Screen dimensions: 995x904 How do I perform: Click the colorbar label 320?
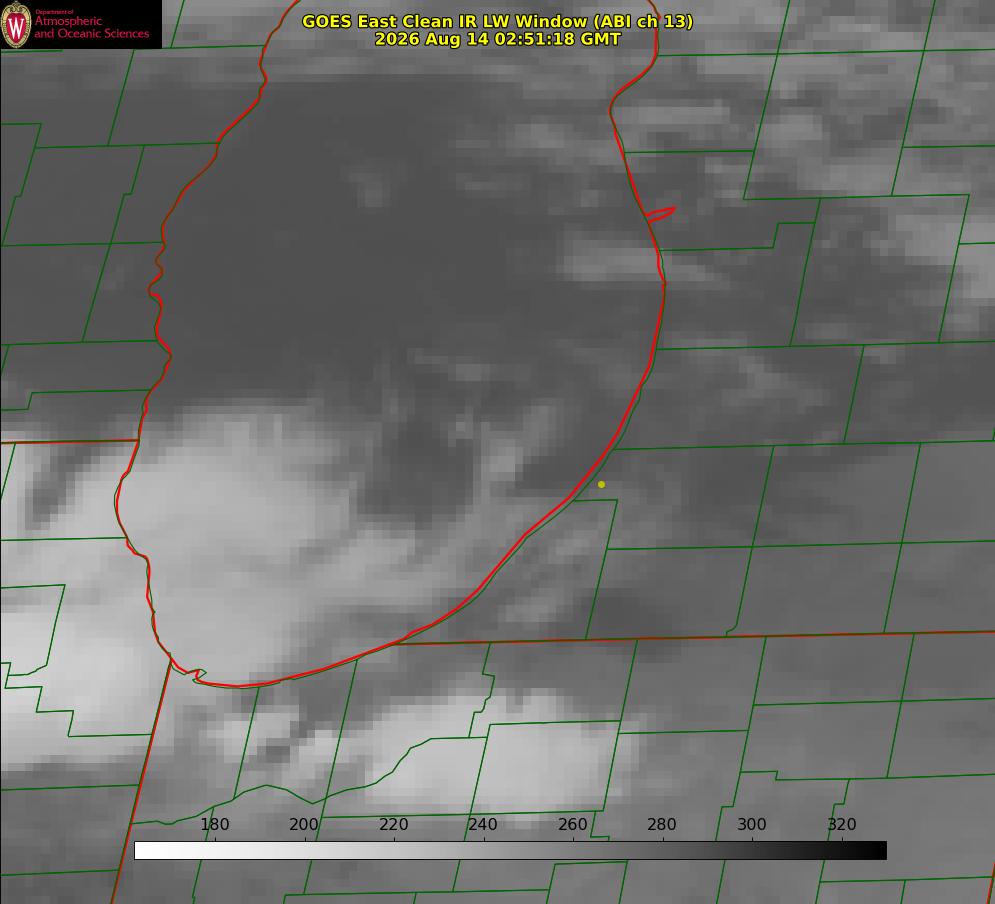point(842,824)
